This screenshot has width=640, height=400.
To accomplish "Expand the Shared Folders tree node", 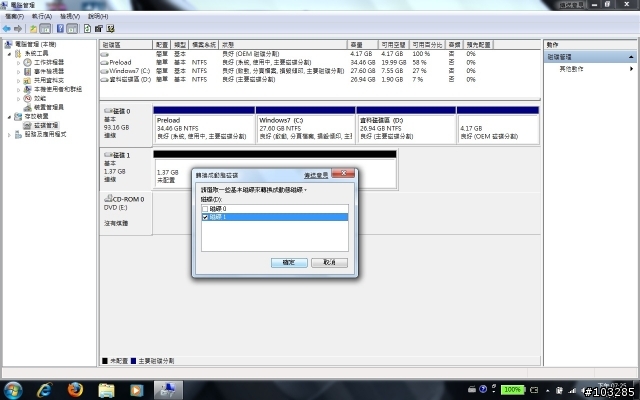I will click(18, 80).
